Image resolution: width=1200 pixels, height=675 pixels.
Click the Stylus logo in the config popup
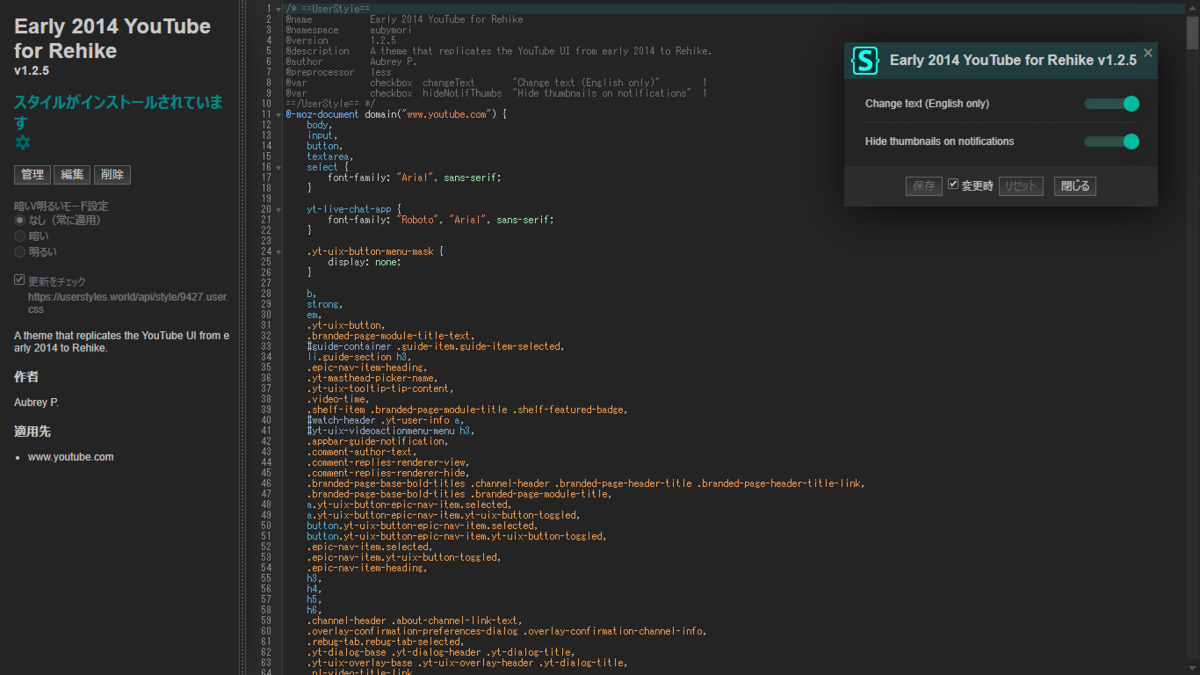[x=865, y=60]
